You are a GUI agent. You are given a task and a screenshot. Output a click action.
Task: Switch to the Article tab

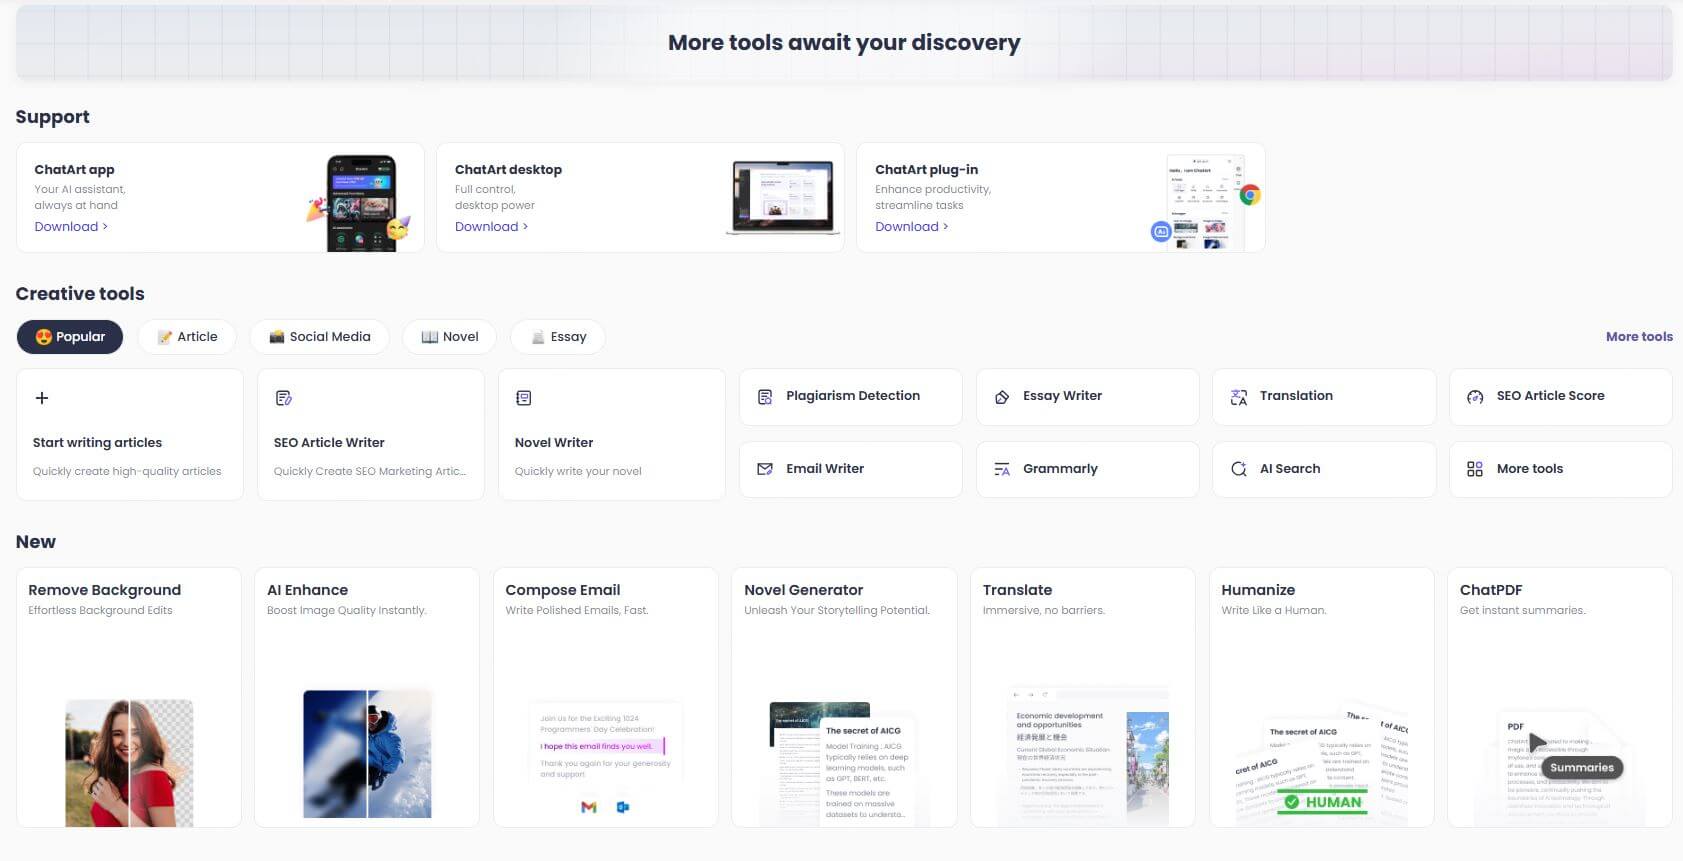coord(187,337)
